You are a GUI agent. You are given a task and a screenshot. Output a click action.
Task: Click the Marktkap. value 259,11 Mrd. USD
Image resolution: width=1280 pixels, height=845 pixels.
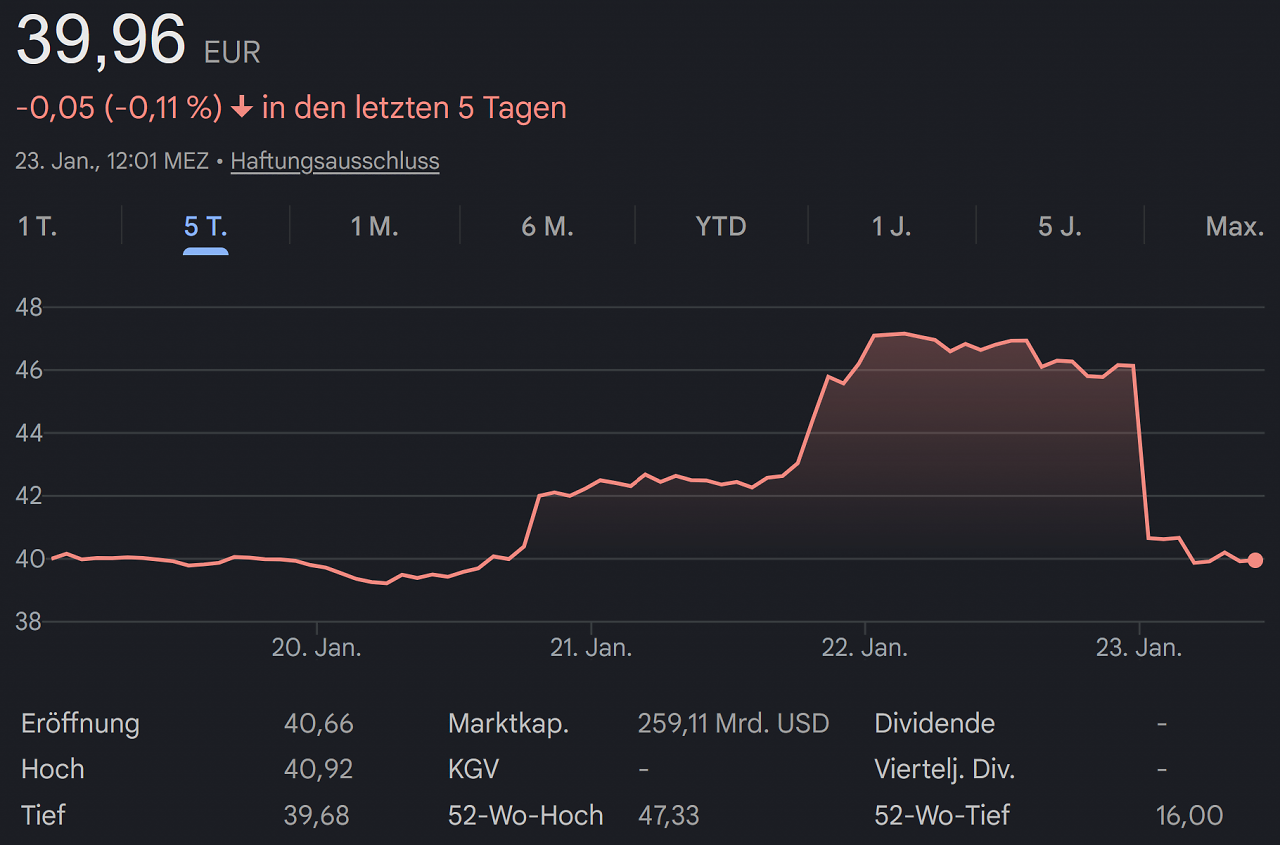pos(734,723)
